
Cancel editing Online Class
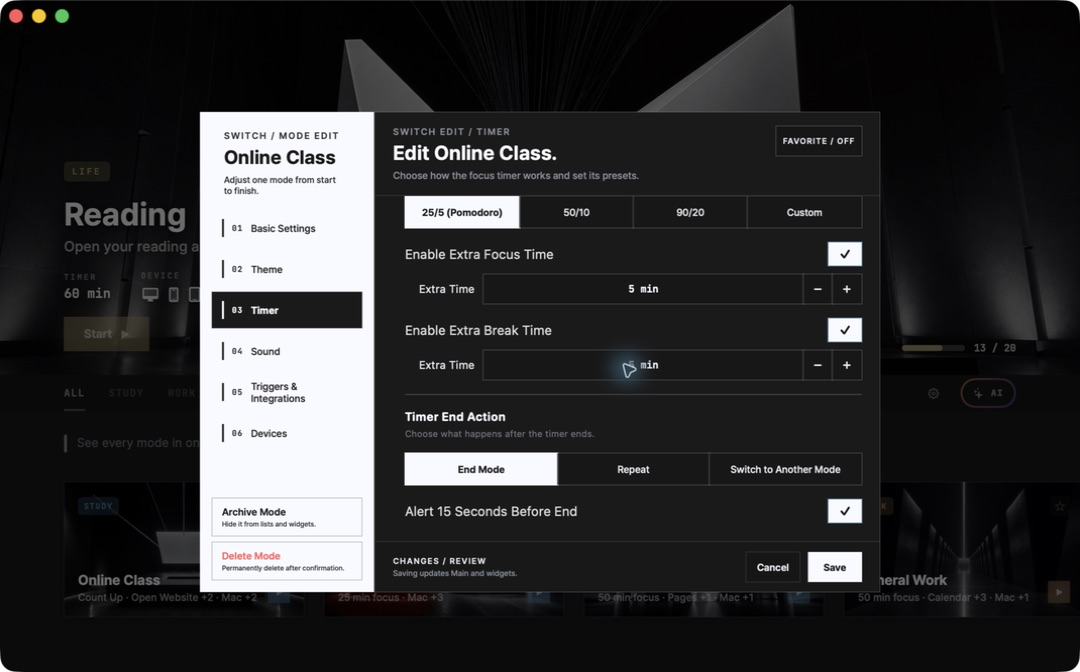(773, 567)
